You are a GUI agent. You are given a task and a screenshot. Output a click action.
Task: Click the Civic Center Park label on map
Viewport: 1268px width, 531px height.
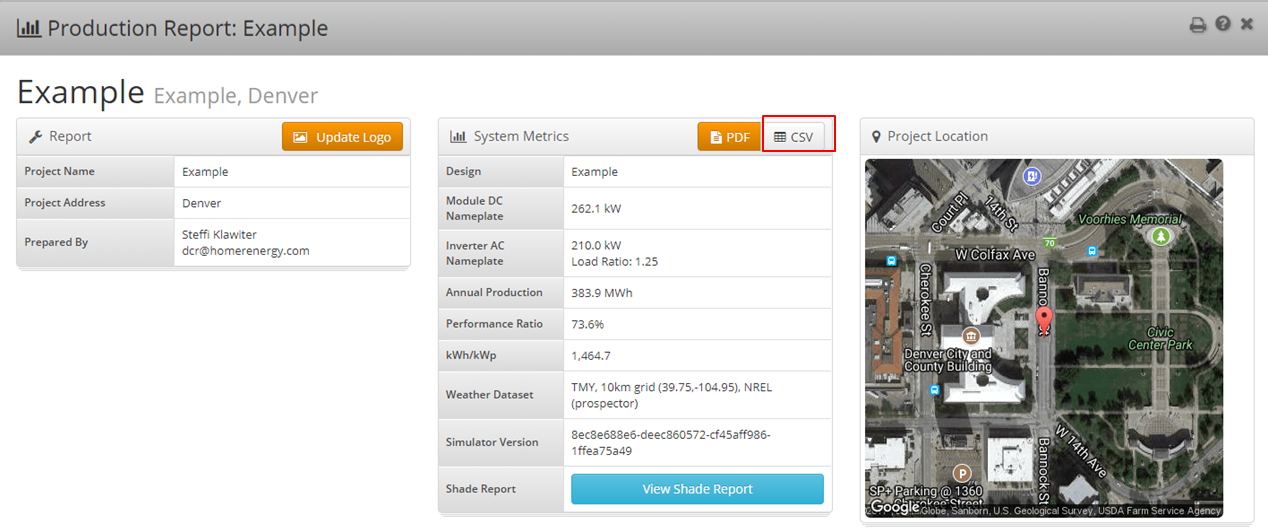click(1160, 339)
